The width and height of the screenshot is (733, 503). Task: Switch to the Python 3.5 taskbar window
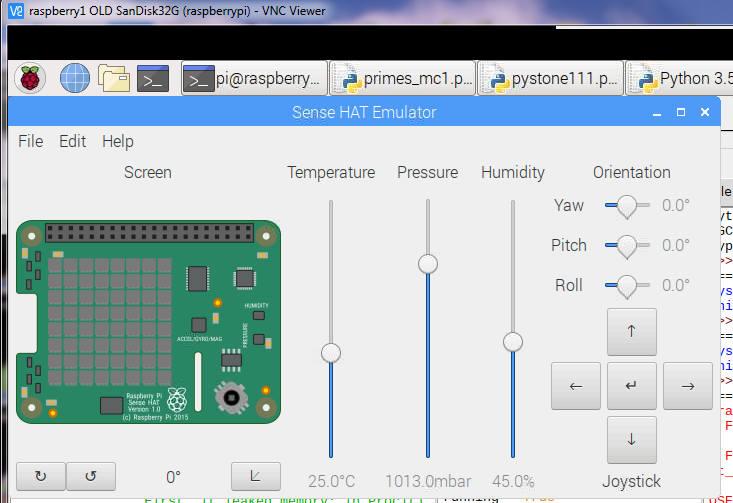(x=679, y=79)
